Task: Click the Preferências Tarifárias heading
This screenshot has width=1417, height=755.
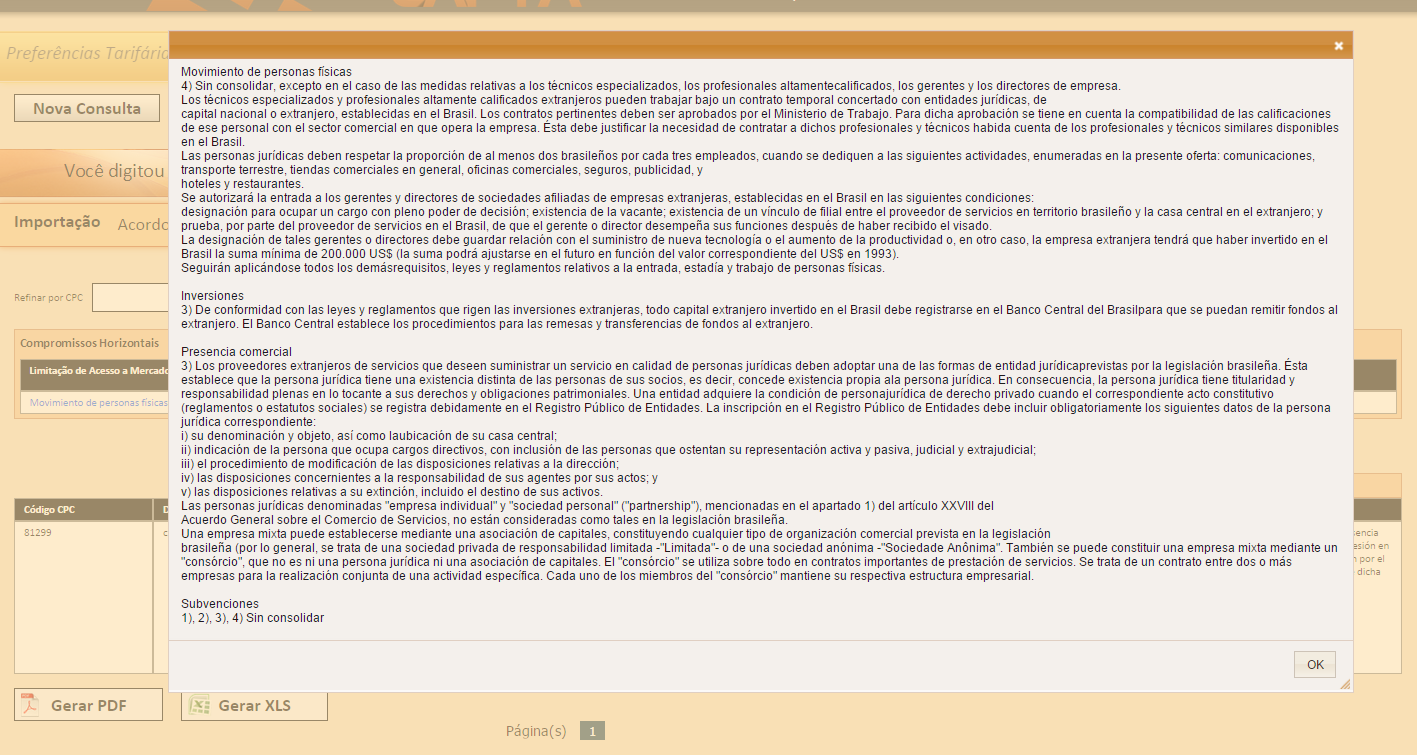Action: coord(86,52)
